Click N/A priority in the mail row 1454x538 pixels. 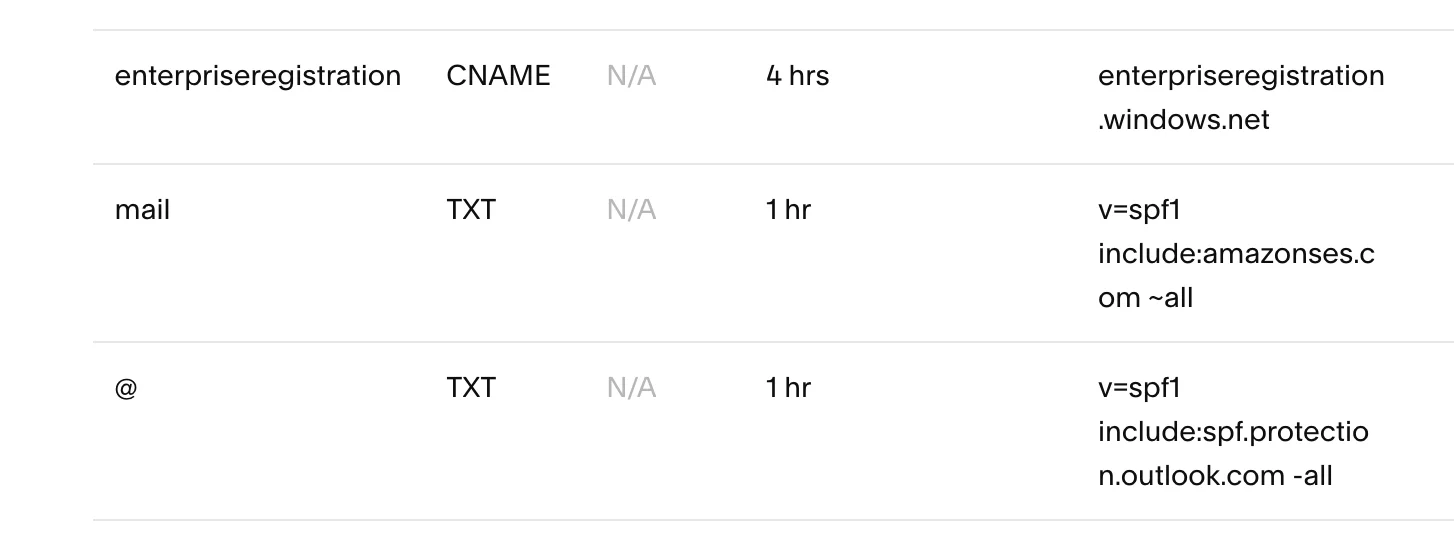tap(631, 210)
